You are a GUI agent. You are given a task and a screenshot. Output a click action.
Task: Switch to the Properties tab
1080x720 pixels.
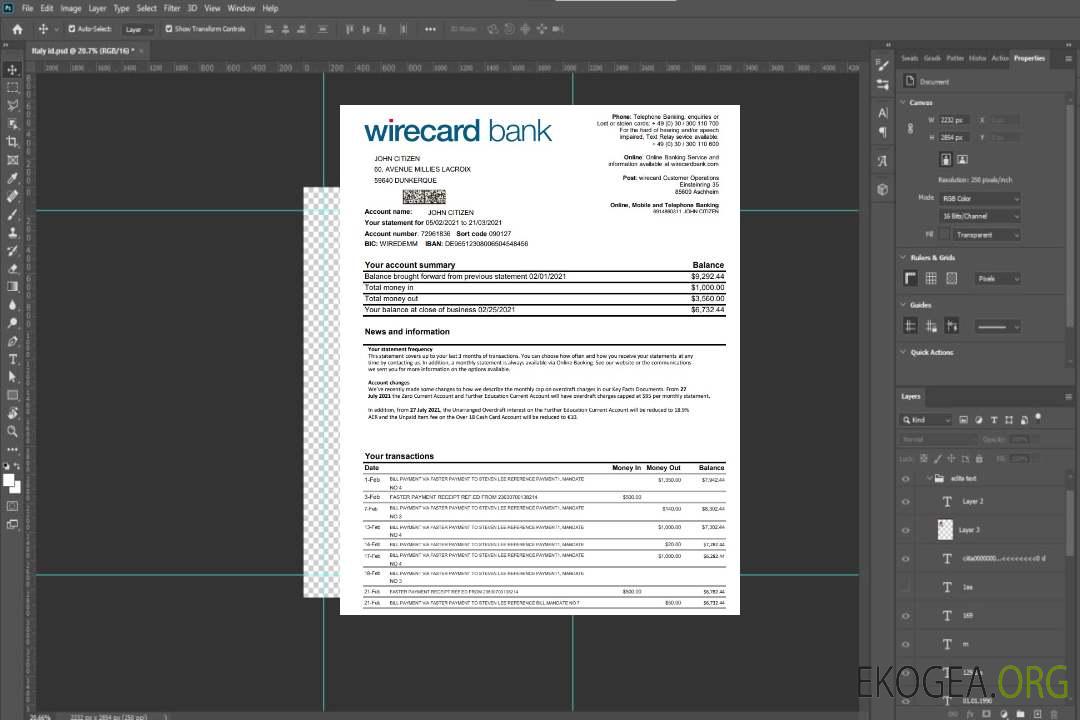coord(1029,58)
